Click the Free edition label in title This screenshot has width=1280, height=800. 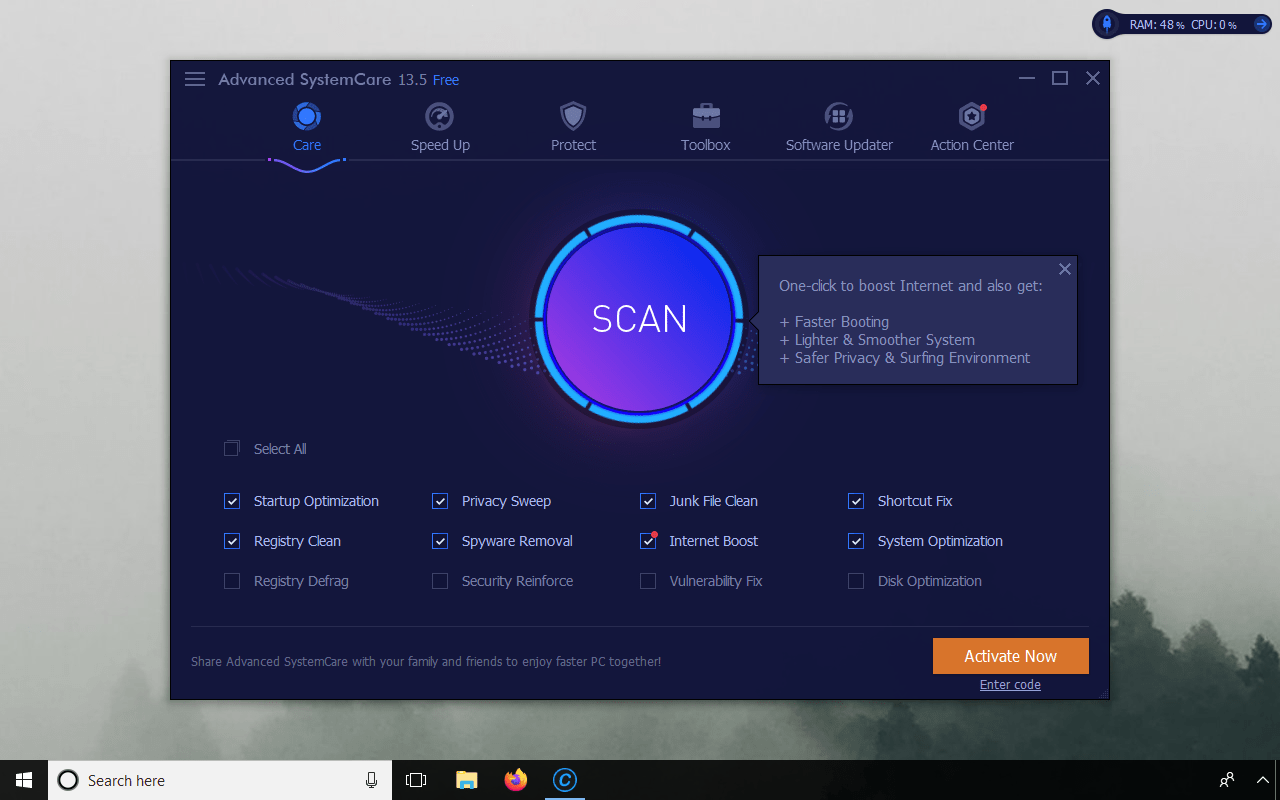(x=446, y=80)
